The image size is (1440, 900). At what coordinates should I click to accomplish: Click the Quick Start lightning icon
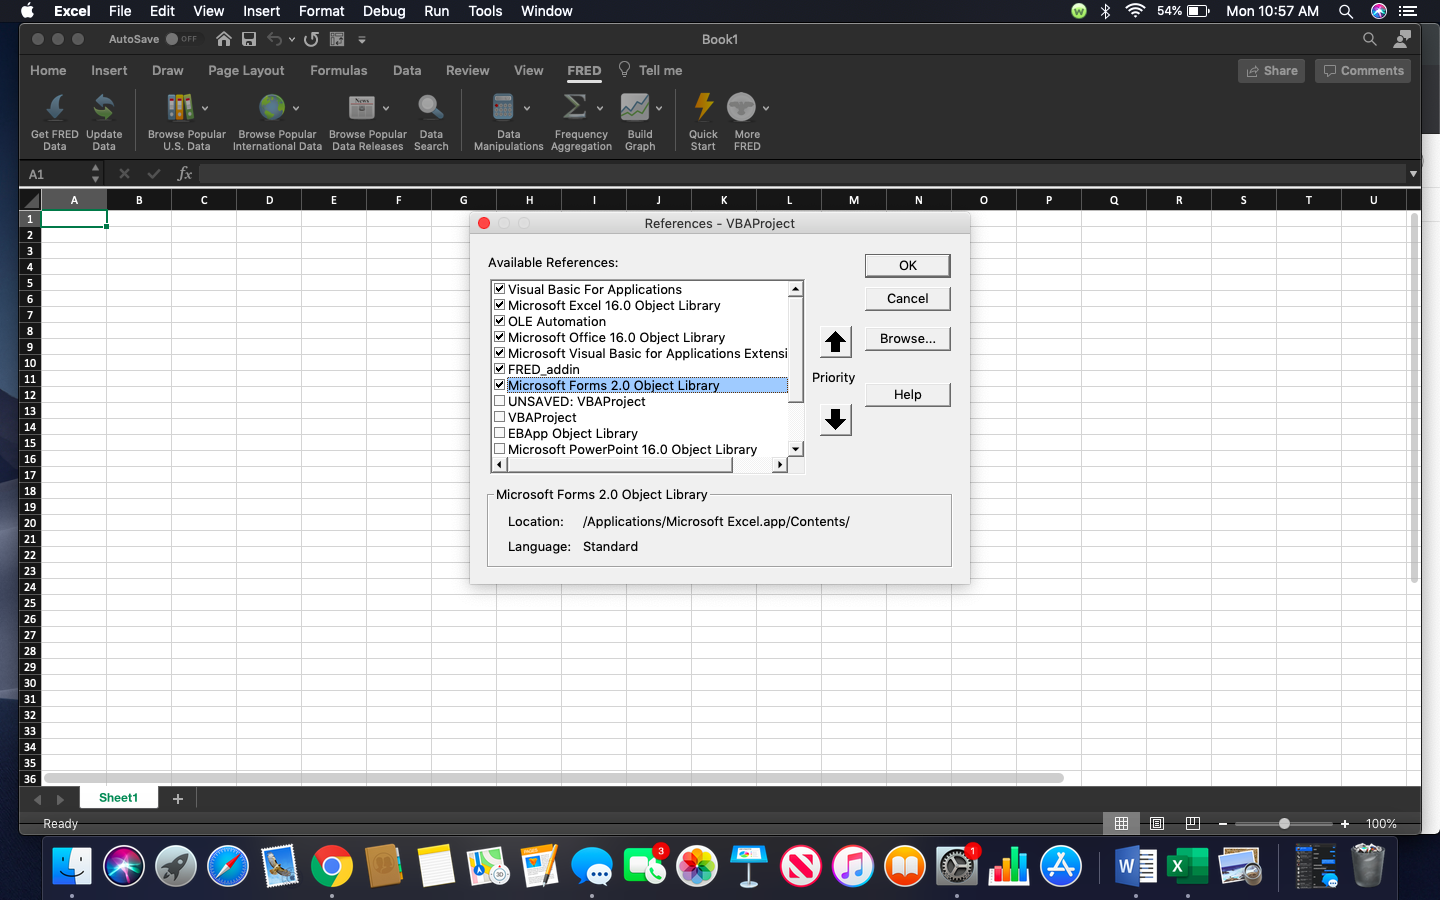(x=703, y=108)
